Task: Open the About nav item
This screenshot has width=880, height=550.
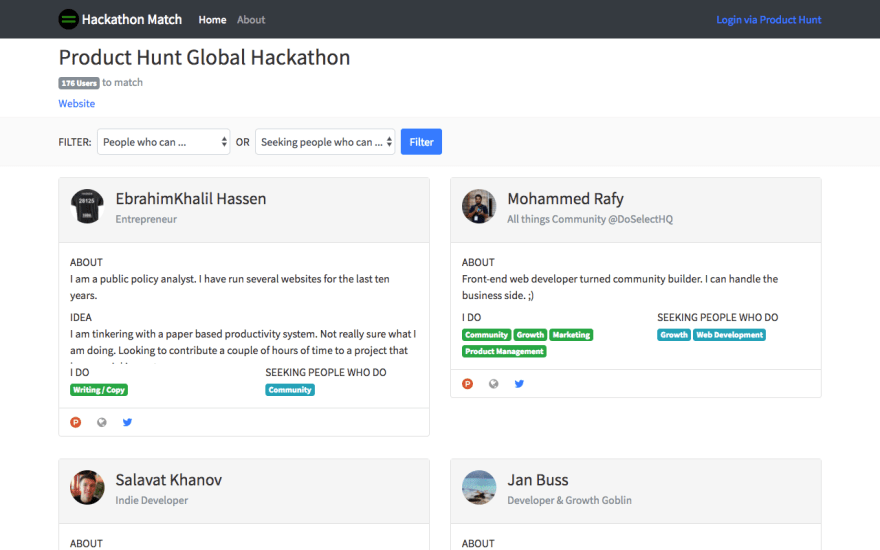Action: 251,20
